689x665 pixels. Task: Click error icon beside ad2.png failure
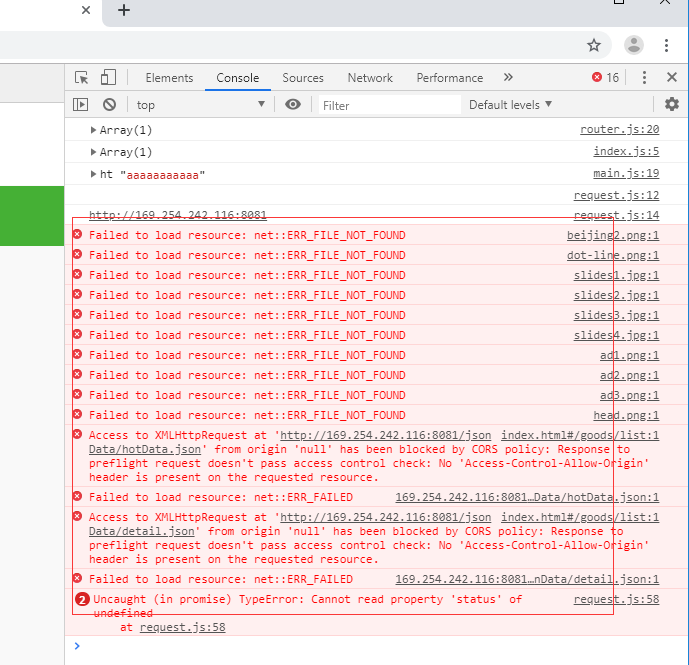tap(78, 374)
